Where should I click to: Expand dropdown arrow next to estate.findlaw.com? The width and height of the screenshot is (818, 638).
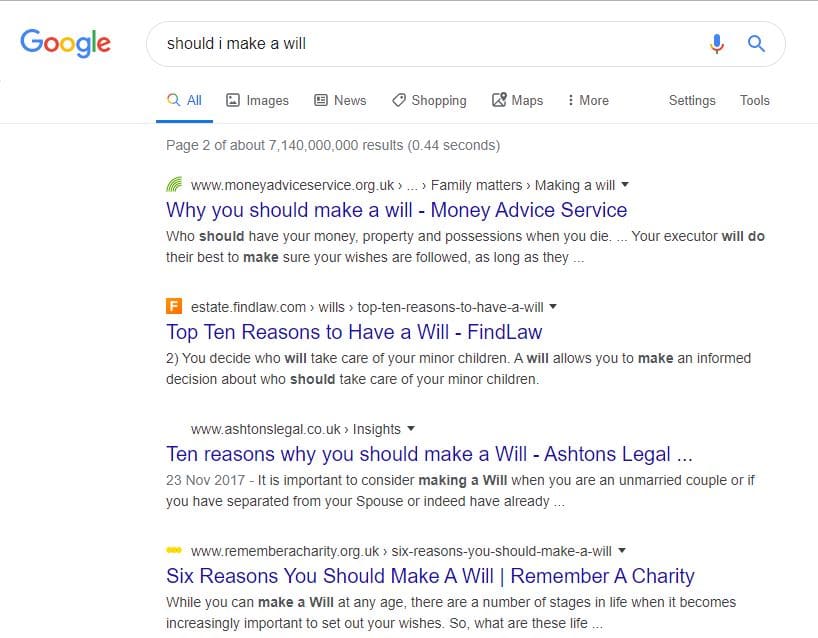pos(553,307)
